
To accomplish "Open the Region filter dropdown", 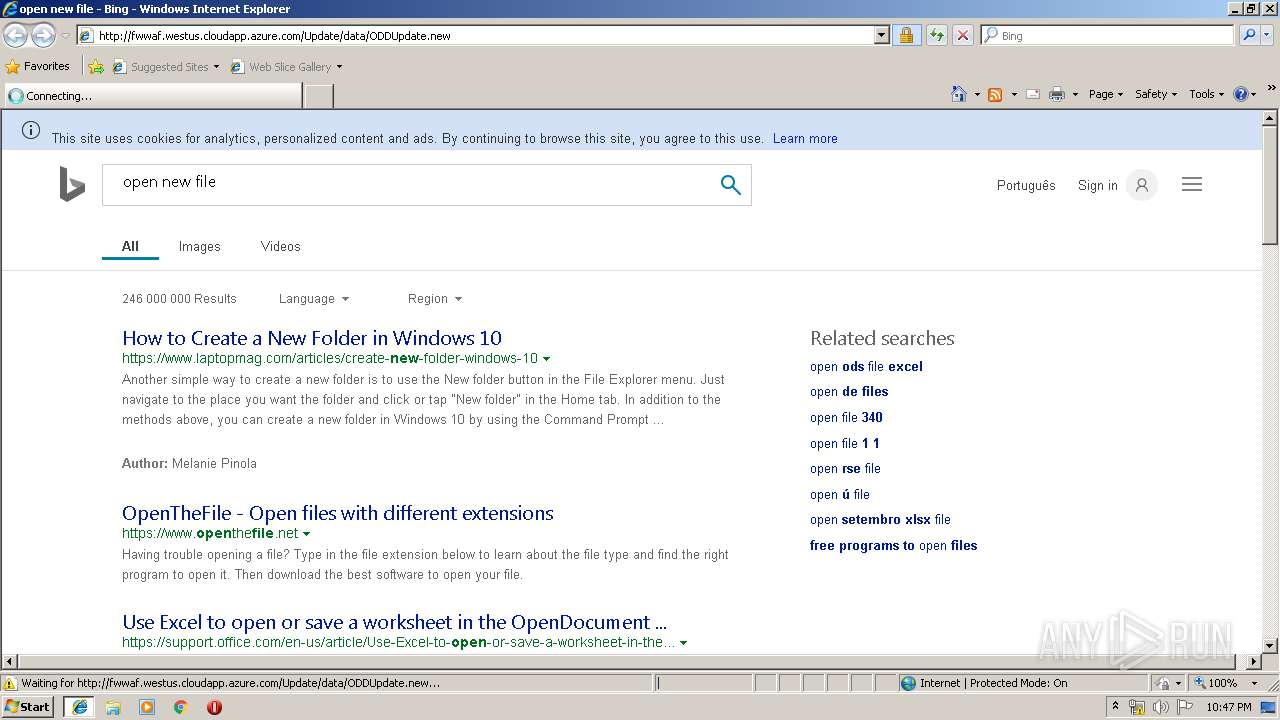I will coord(435,299).
